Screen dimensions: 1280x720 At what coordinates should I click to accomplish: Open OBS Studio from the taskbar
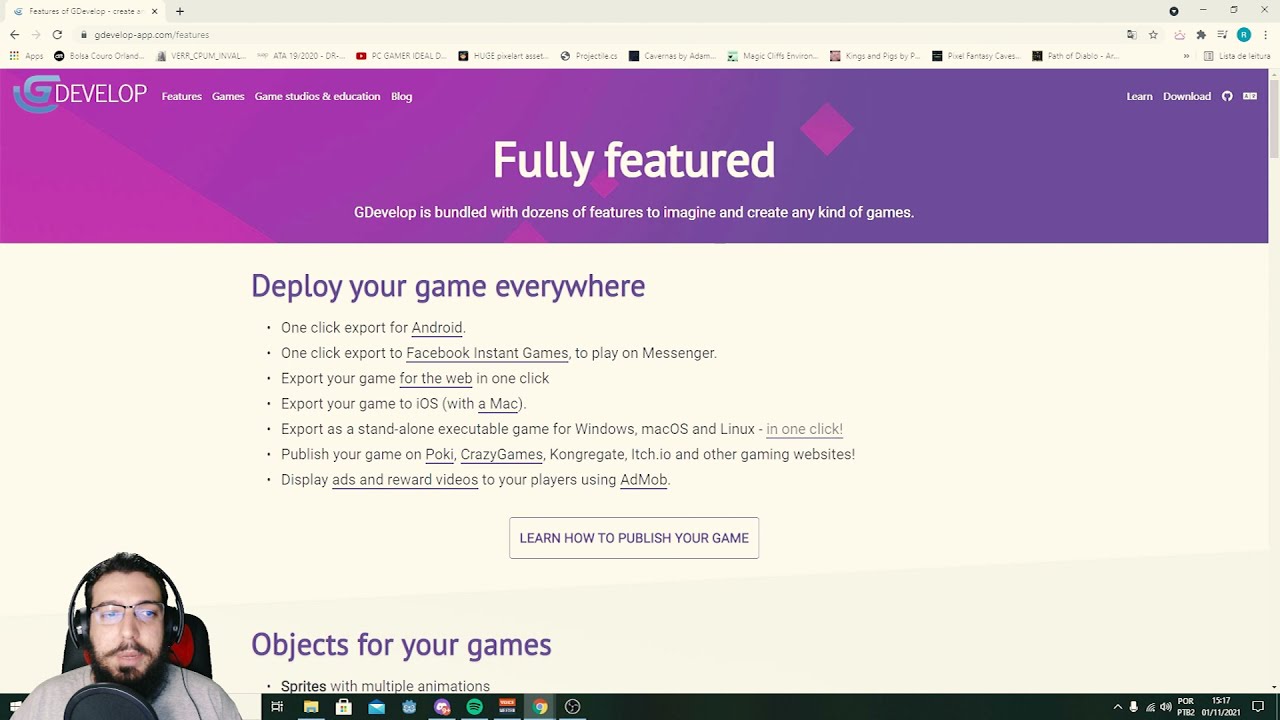point(572,707)
